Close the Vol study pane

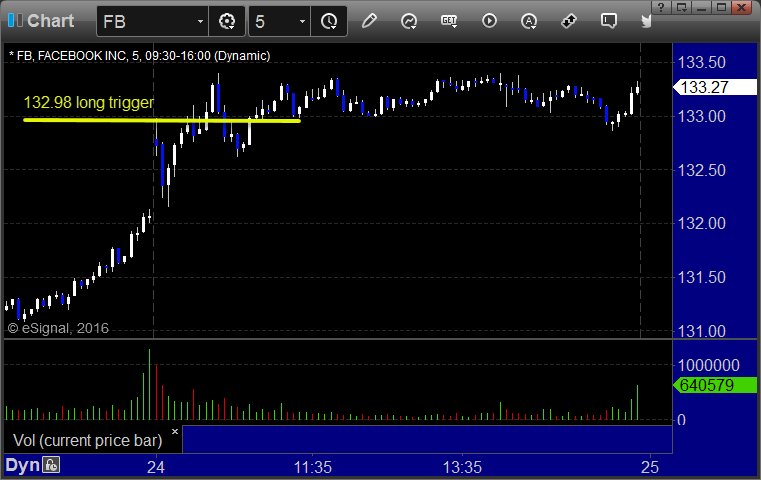click(175, 431)
